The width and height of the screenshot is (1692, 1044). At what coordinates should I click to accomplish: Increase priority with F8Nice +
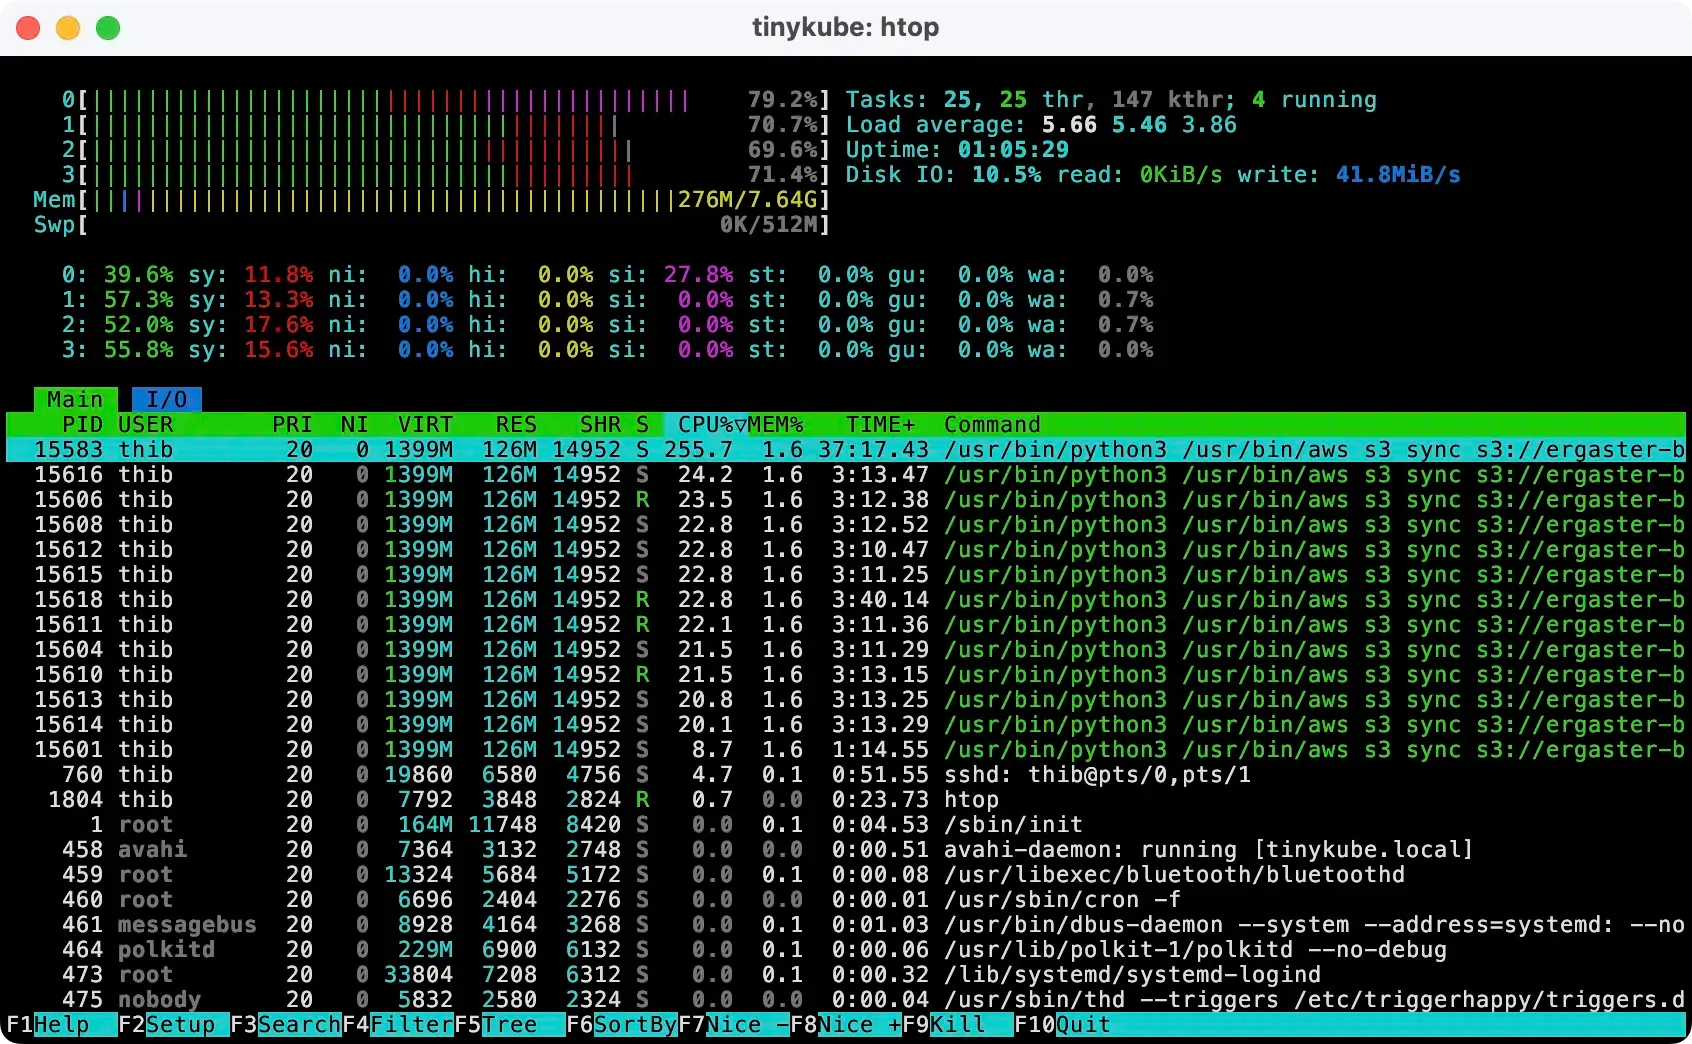(x=846, y=1024)
